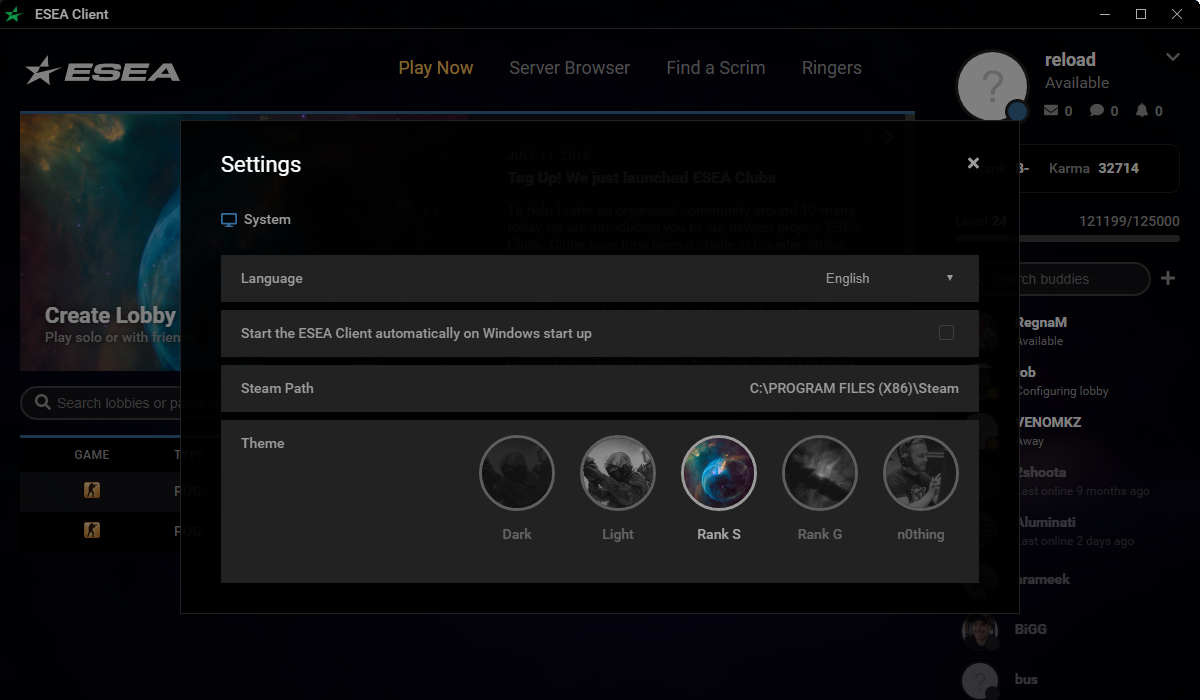This screenshot has height=700, width=1200.
Task: Open buddy BiGG
Action: 1030,629
